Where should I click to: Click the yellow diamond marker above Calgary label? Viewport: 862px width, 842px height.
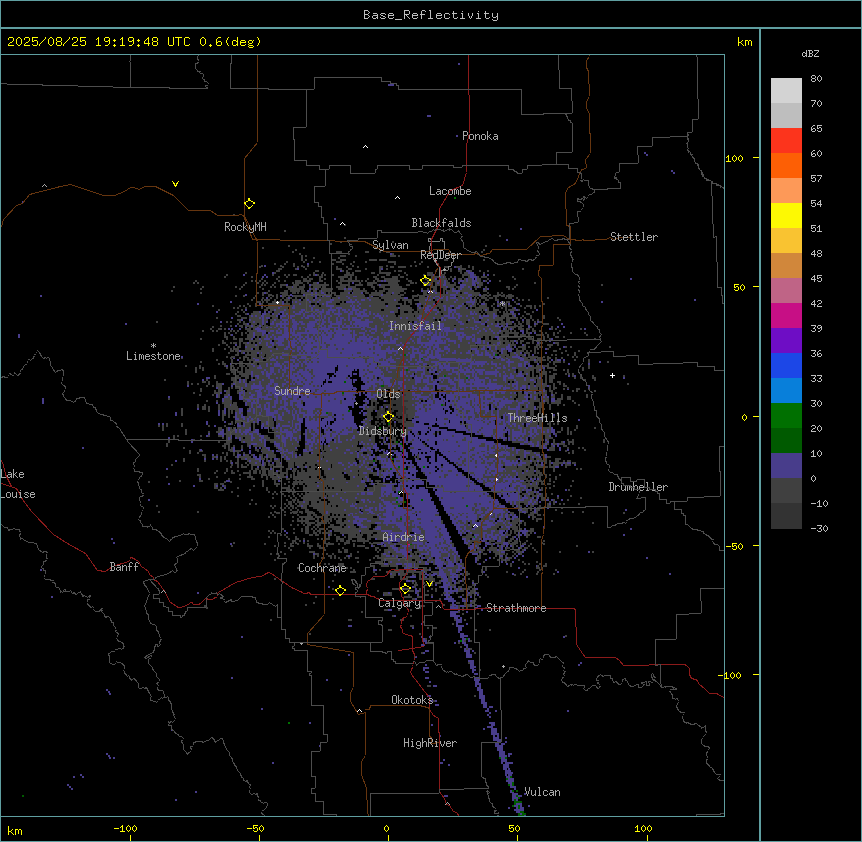coord(405,589)
